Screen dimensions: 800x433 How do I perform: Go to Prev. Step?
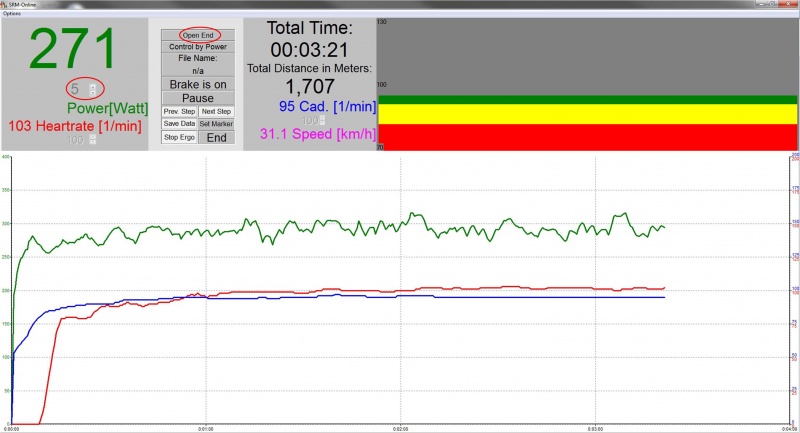[x=179, y=111]
